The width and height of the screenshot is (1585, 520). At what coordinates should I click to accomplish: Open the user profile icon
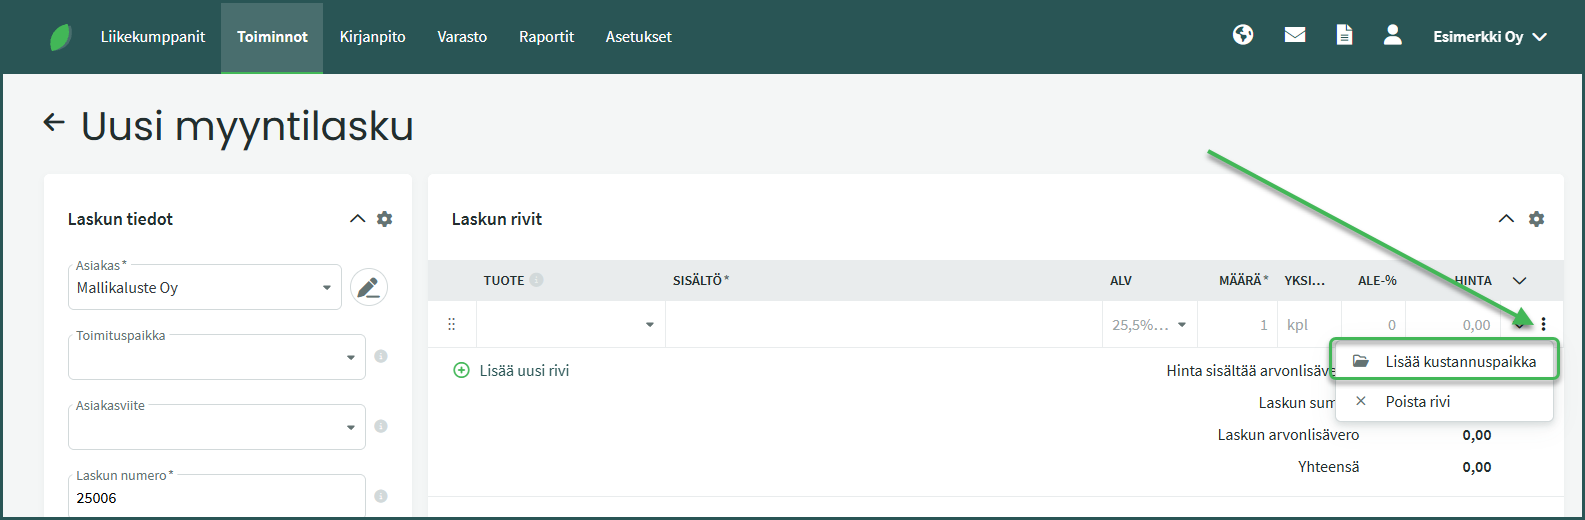pos(1392,35)
